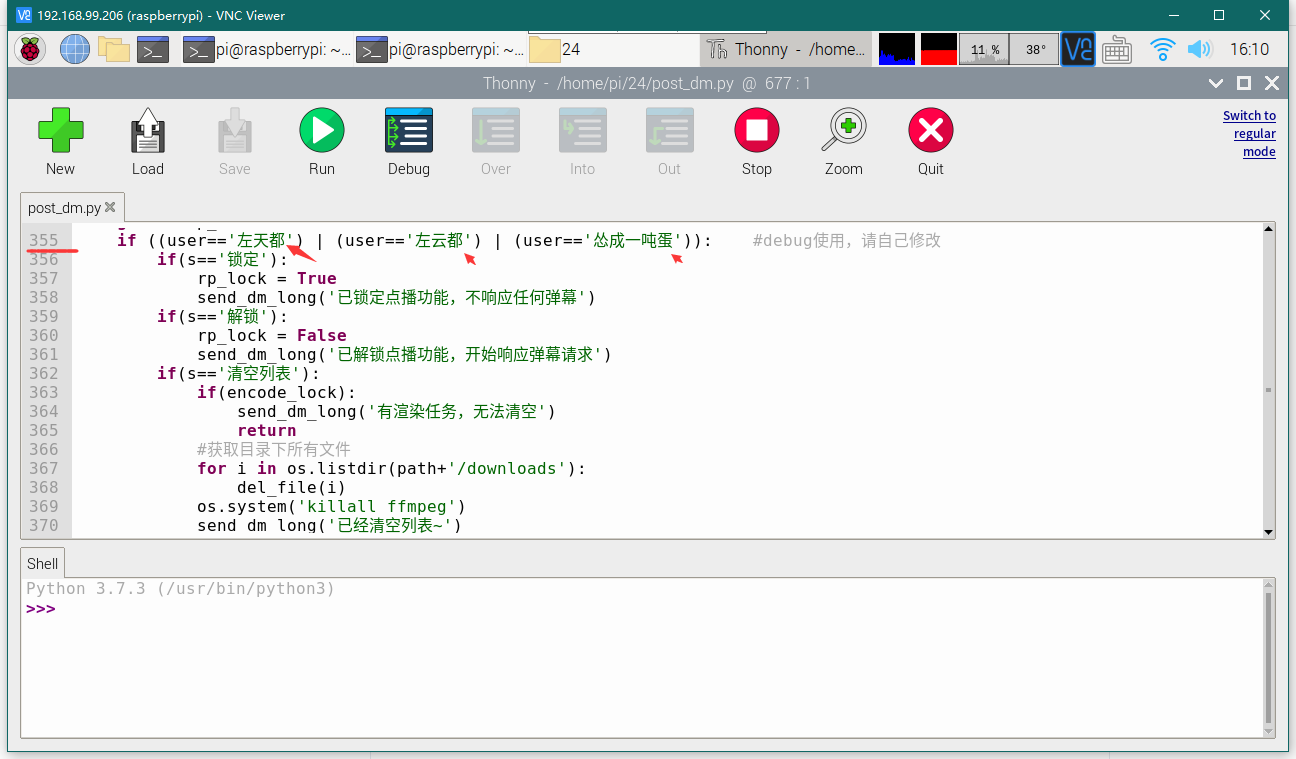Screen dimensions: 1296x759
Task: Open the Raspberry Pi menu
Action: click(x=30, y=49)
